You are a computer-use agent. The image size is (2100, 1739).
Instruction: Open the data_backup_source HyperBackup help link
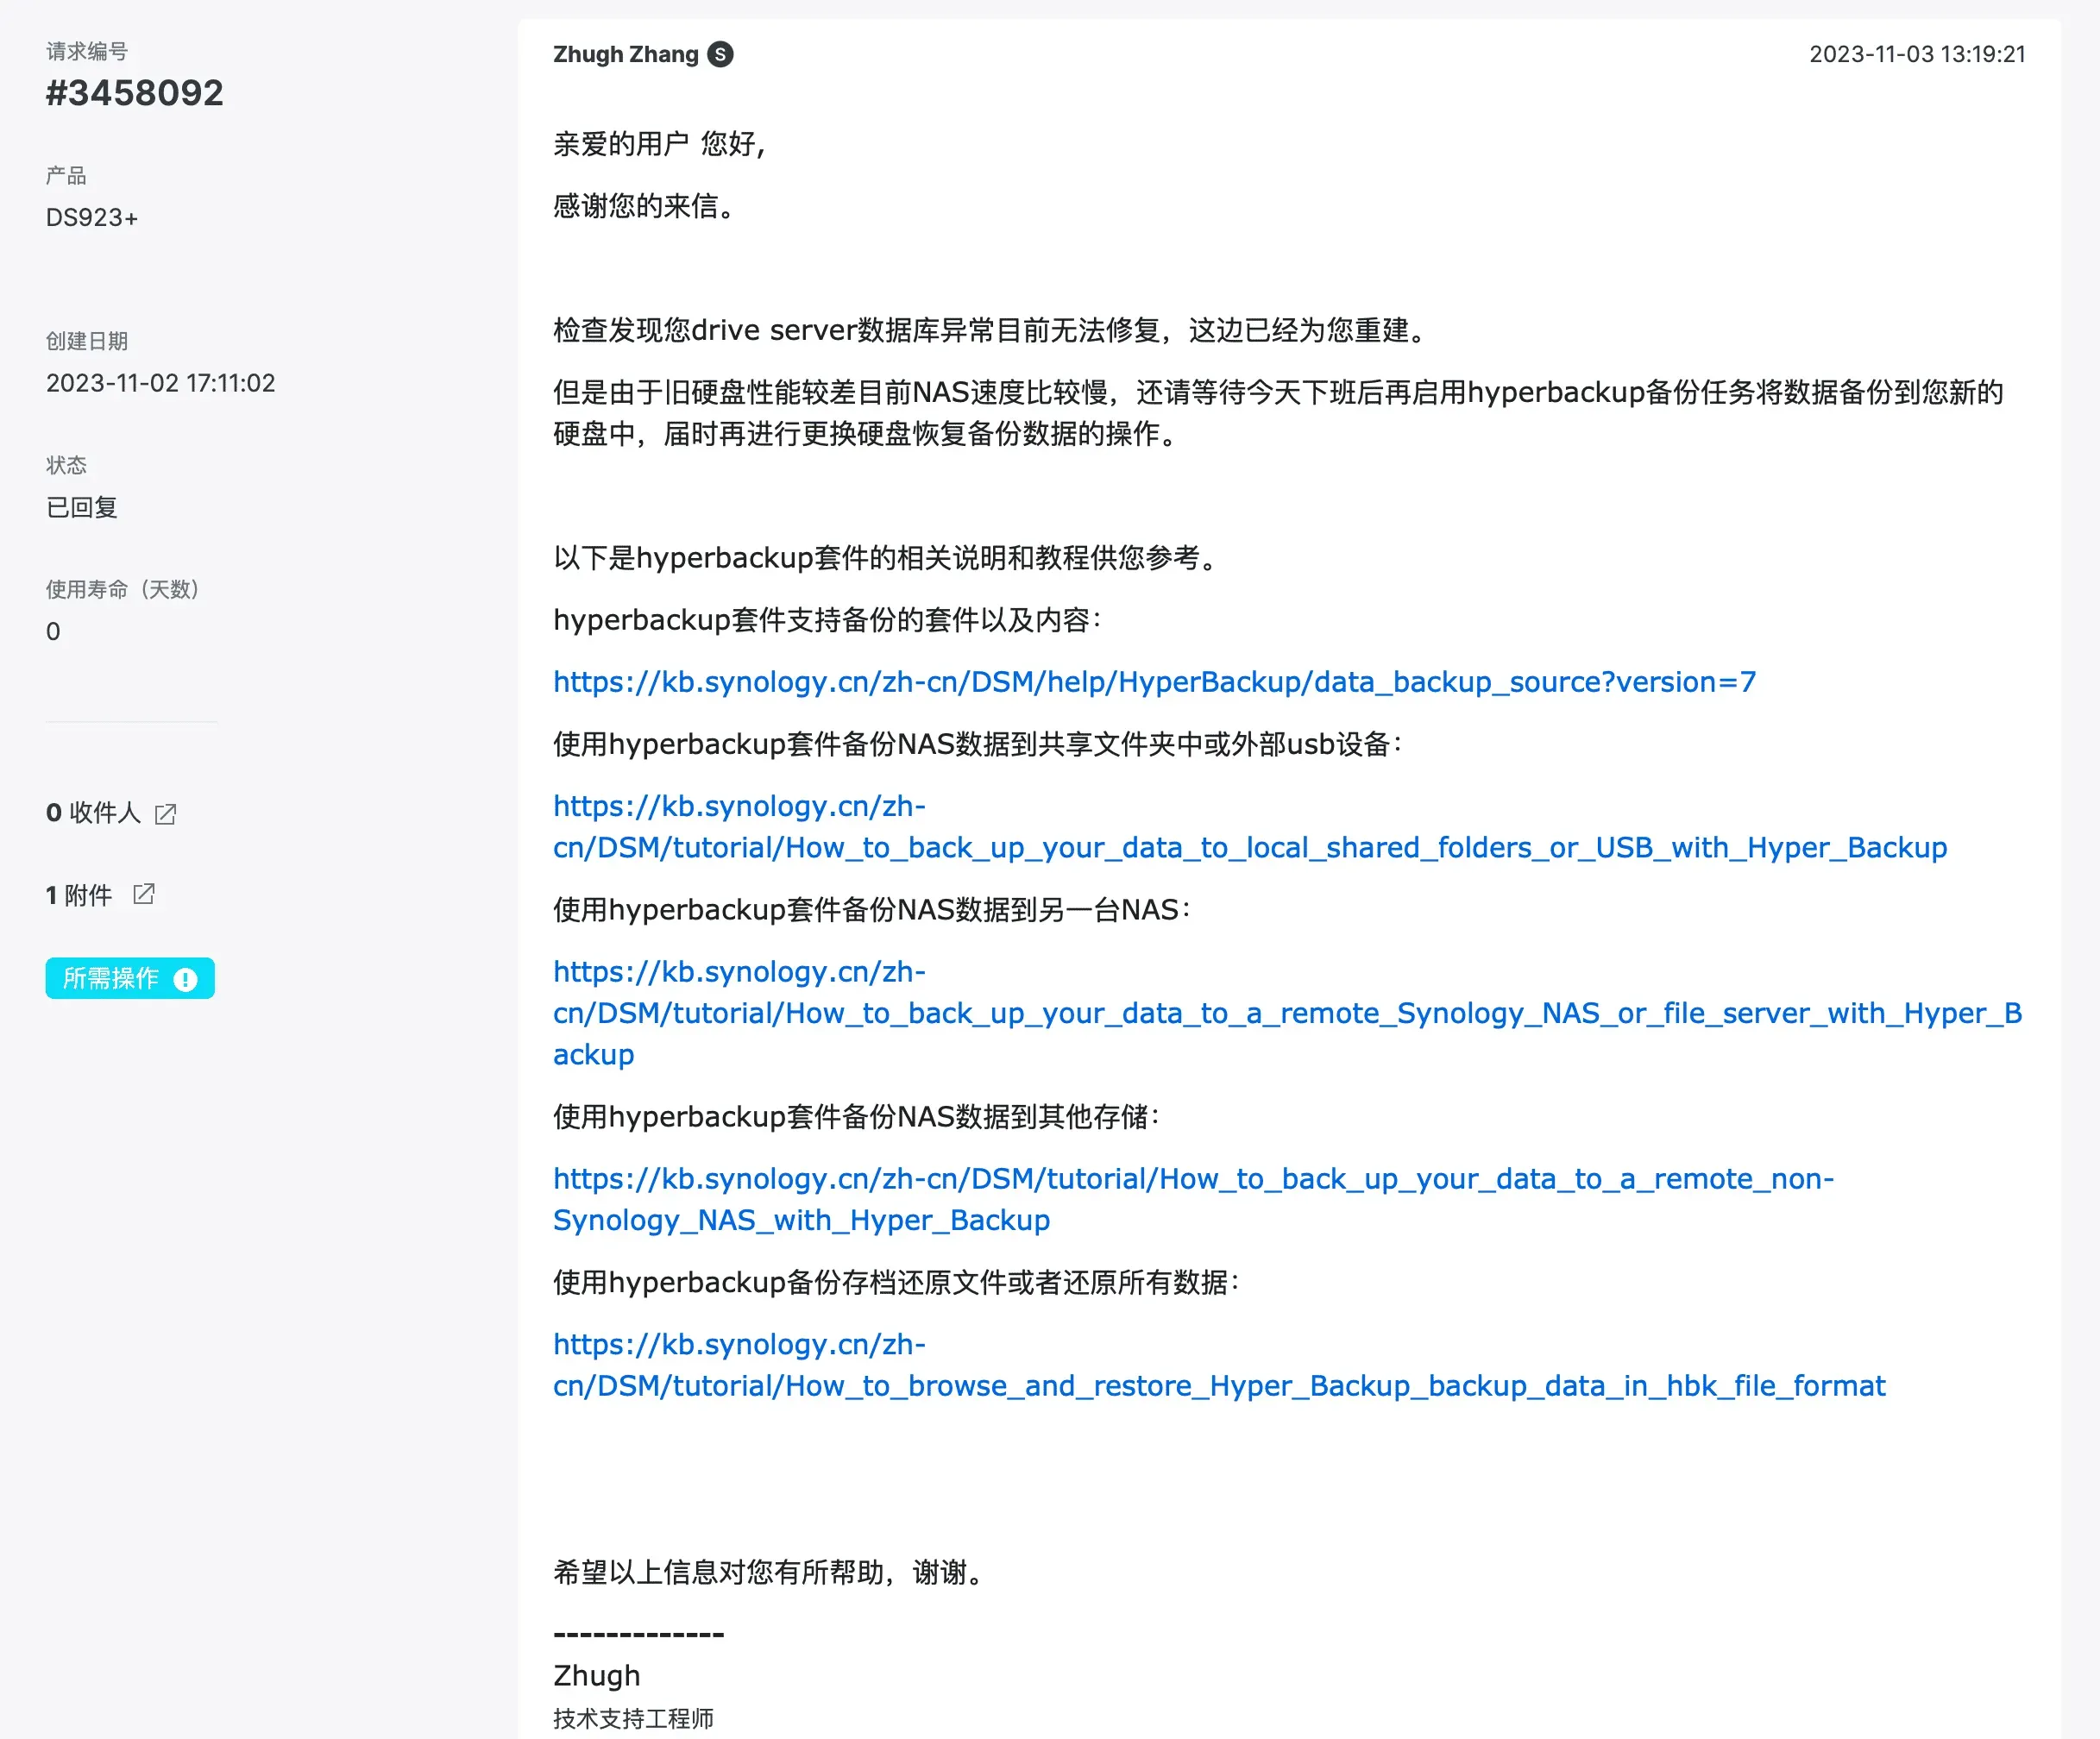pos(1154,682)
